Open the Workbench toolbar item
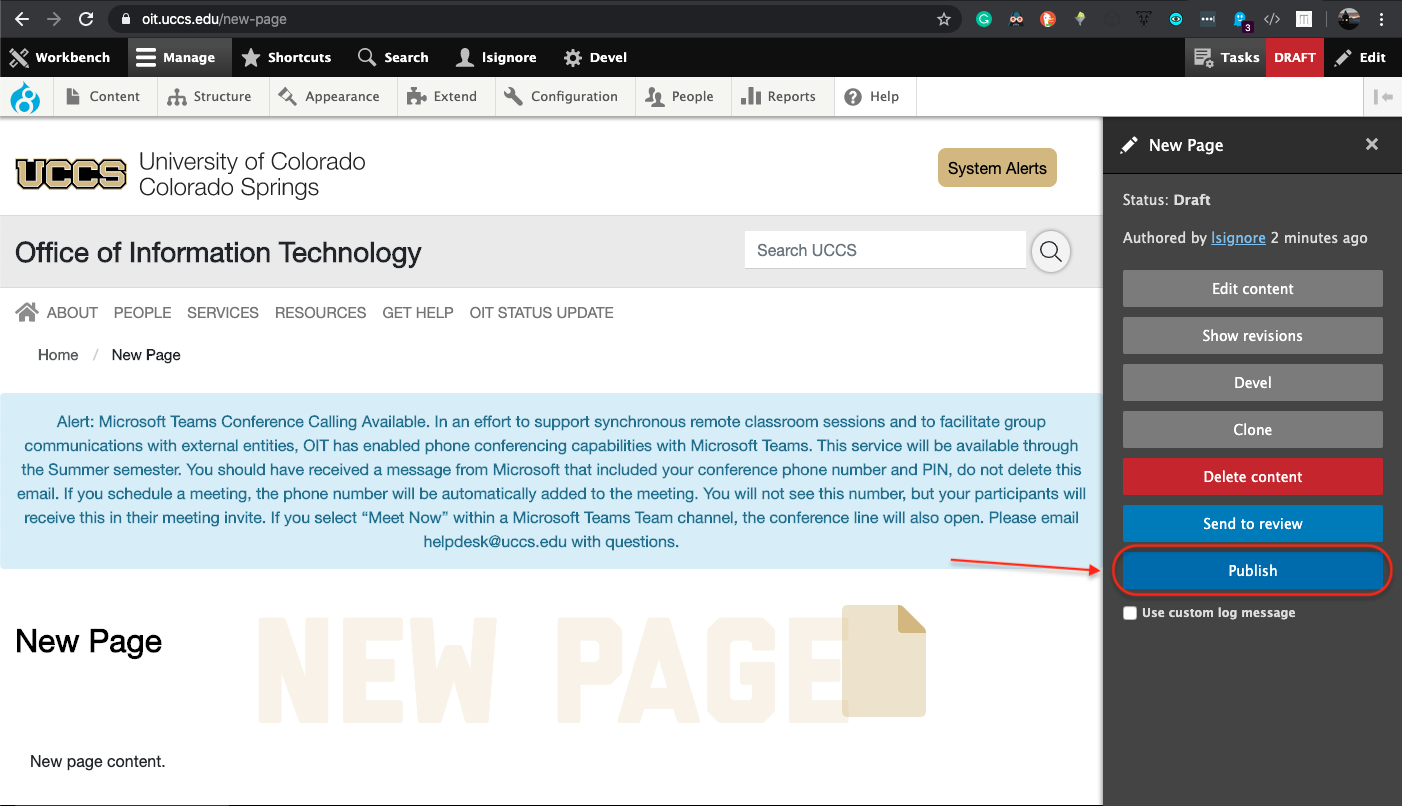This screenshot has width=1402, height=806. point(61,57)
